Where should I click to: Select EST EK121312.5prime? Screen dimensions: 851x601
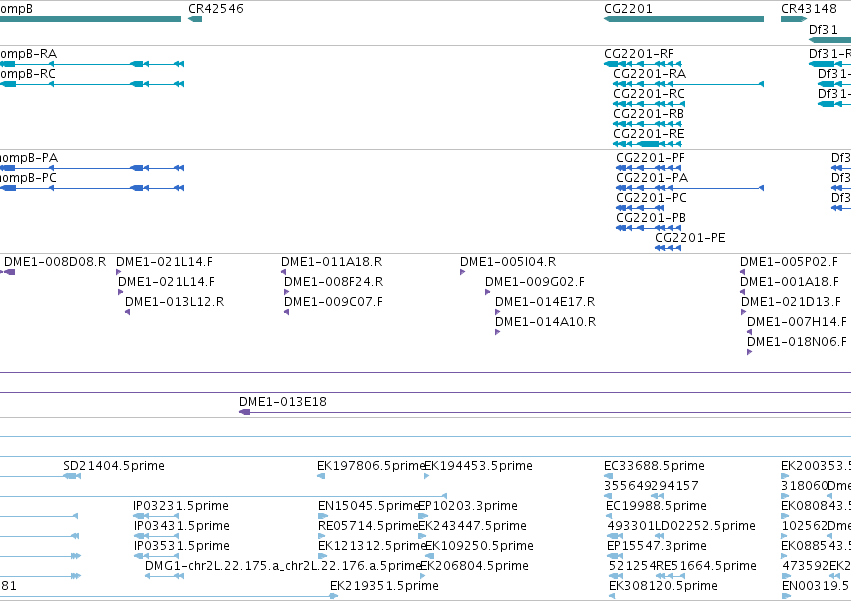tap(371, 547)
